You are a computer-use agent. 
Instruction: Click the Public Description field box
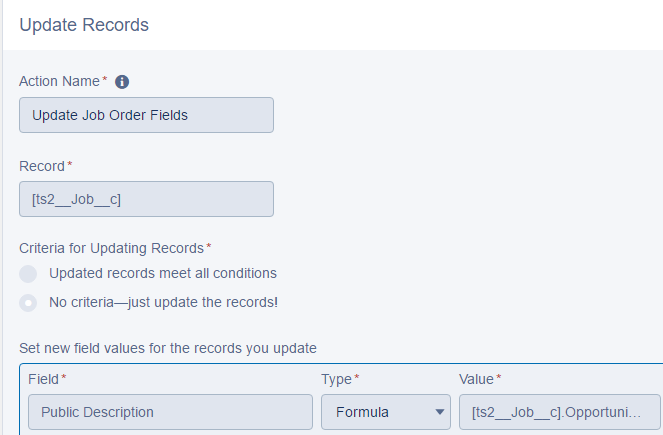point(170,412)
